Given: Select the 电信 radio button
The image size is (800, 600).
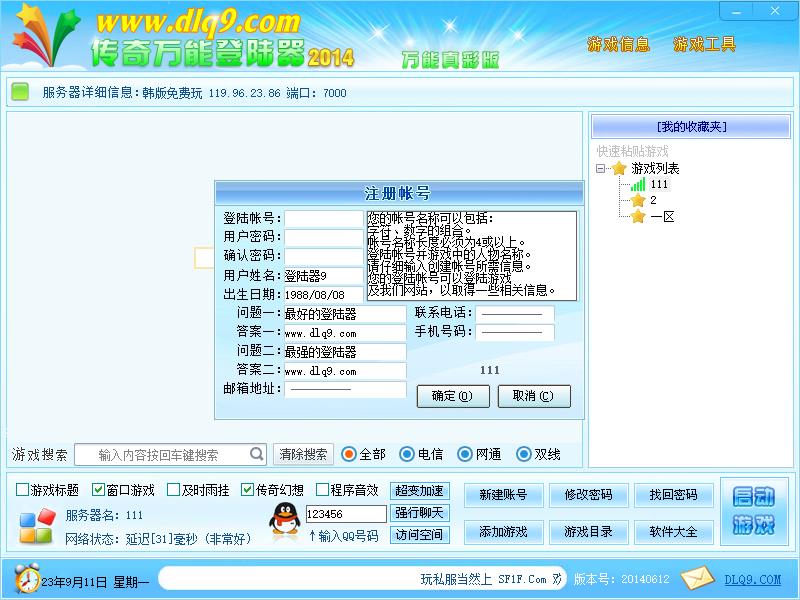Looking at the screenshot, I should pos(407,454).
